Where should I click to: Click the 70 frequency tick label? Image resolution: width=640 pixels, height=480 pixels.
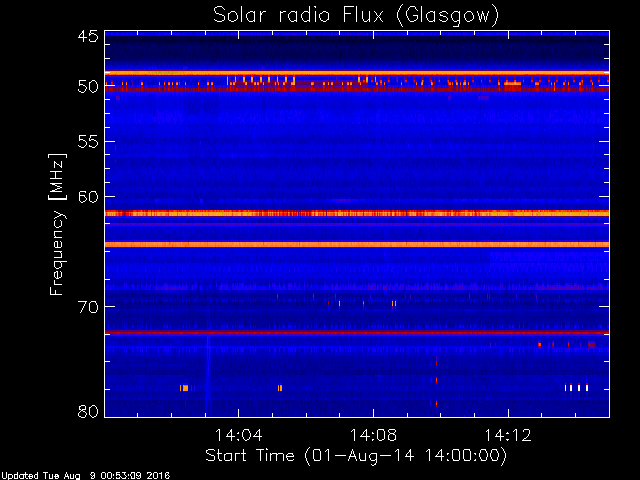click(x=88, y=307)
